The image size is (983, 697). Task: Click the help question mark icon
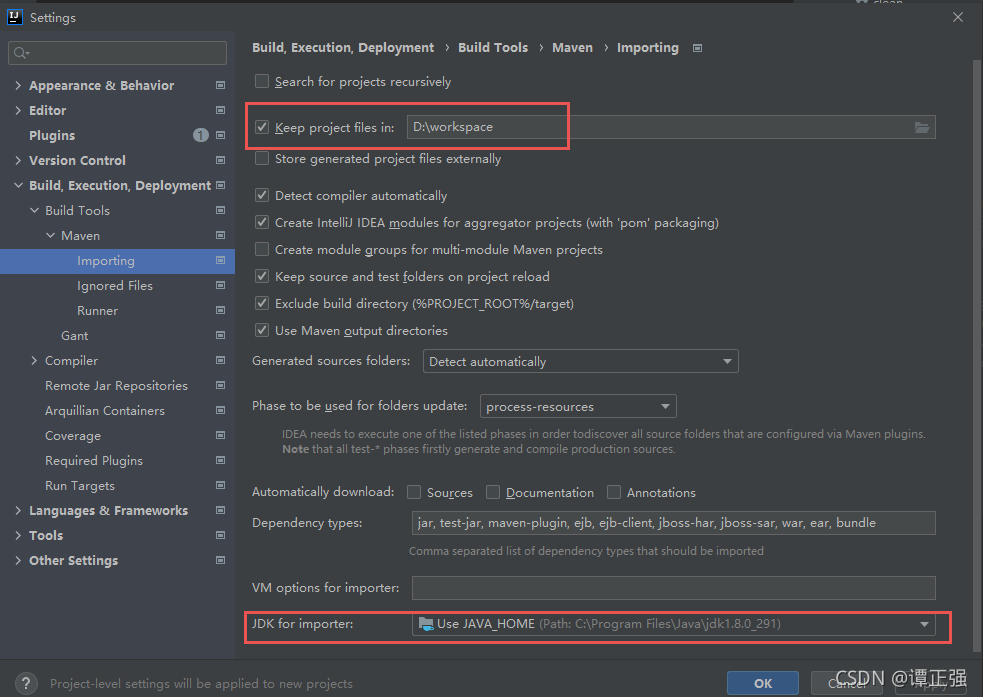[26, 683]
